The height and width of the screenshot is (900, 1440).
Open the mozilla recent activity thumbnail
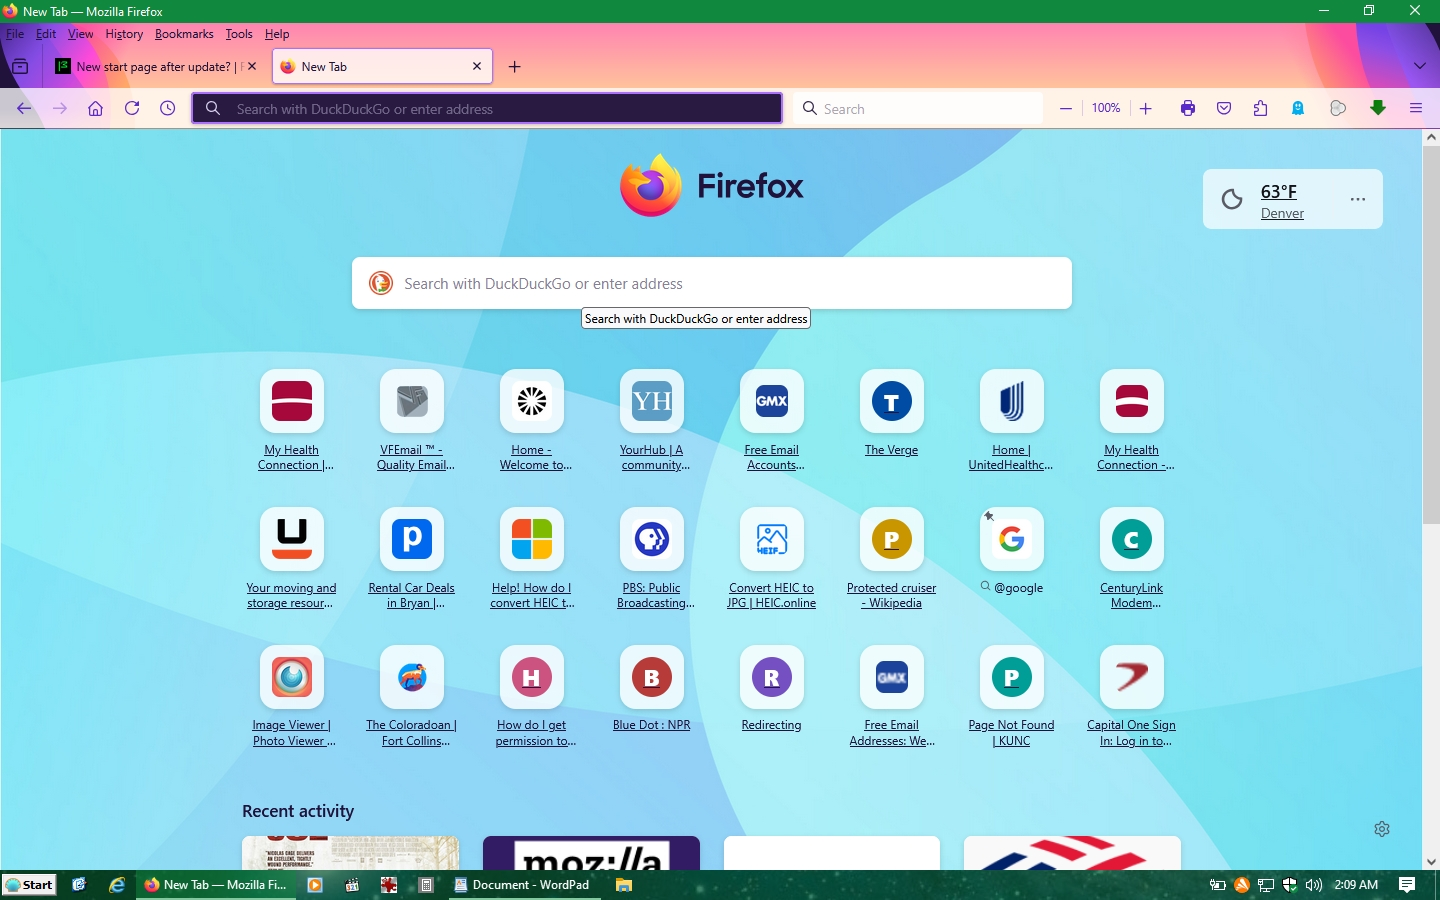pos(591,853)
